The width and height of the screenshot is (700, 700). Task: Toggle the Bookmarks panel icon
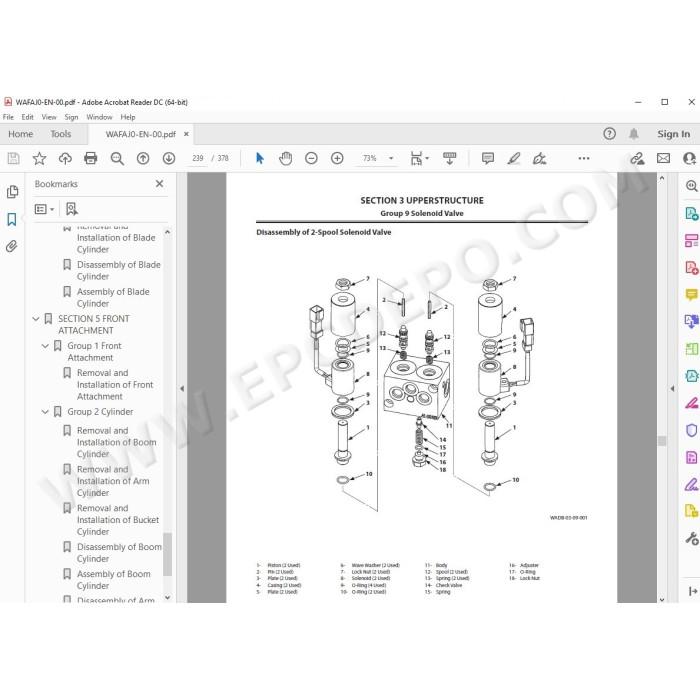tap(12, 219)
